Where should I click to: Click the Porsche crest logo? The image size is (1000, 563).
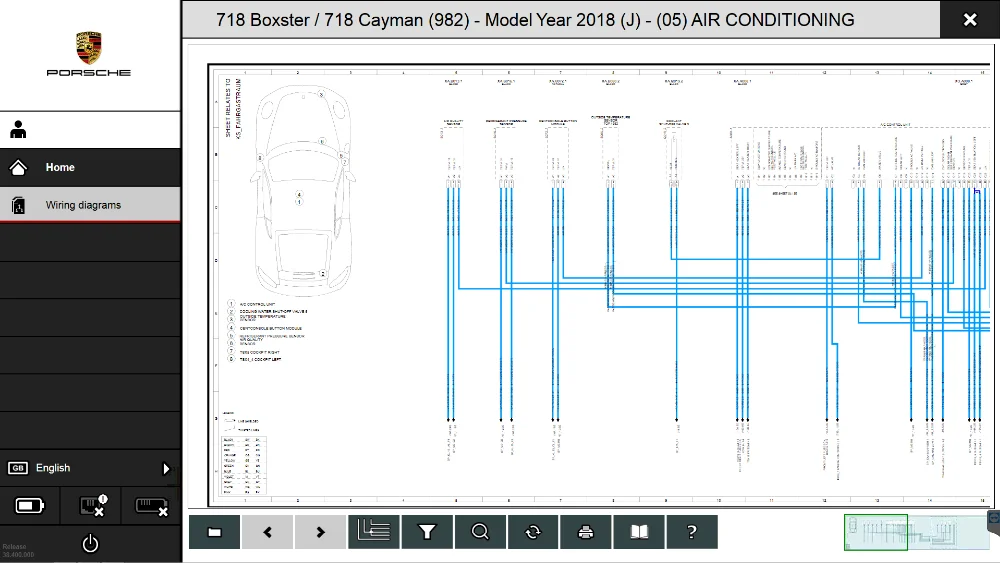89,48
